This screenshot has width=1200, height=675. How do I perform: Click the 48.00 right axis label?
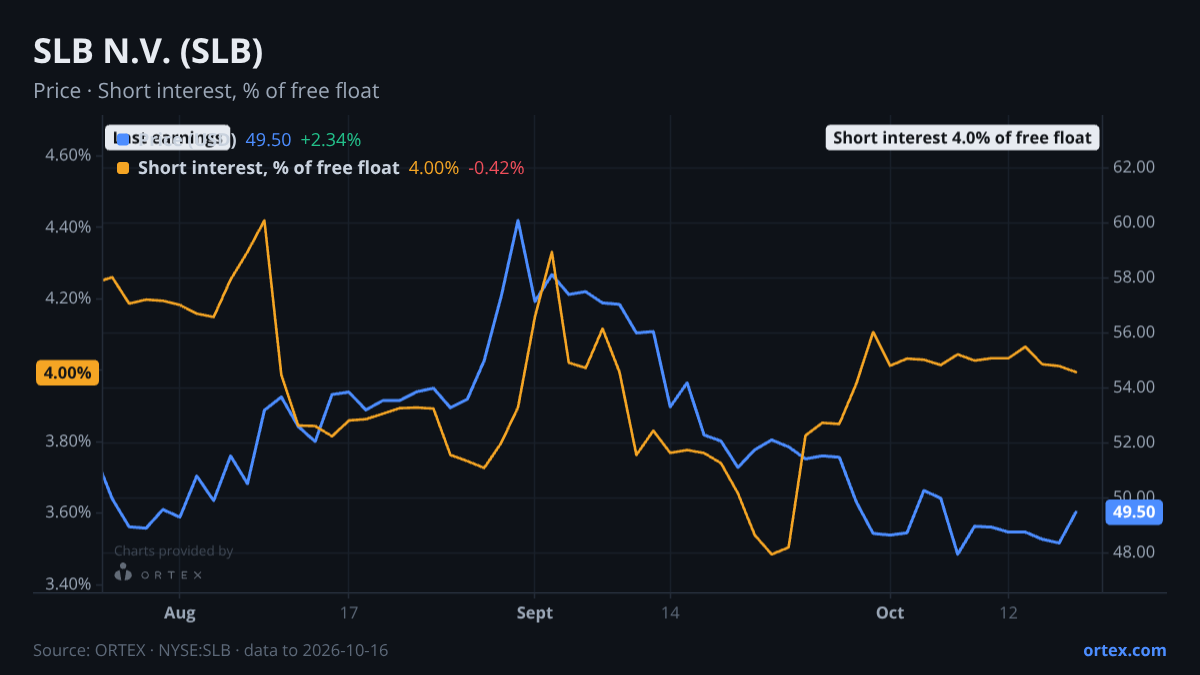[x=1134, y=552]
